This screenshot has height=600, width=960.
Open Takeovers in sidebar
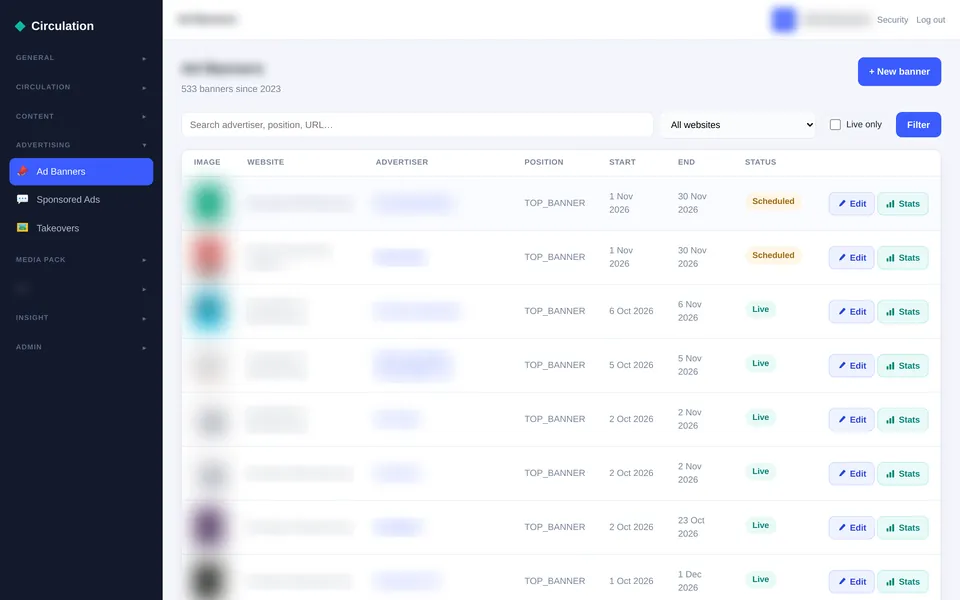pos(81,228)
